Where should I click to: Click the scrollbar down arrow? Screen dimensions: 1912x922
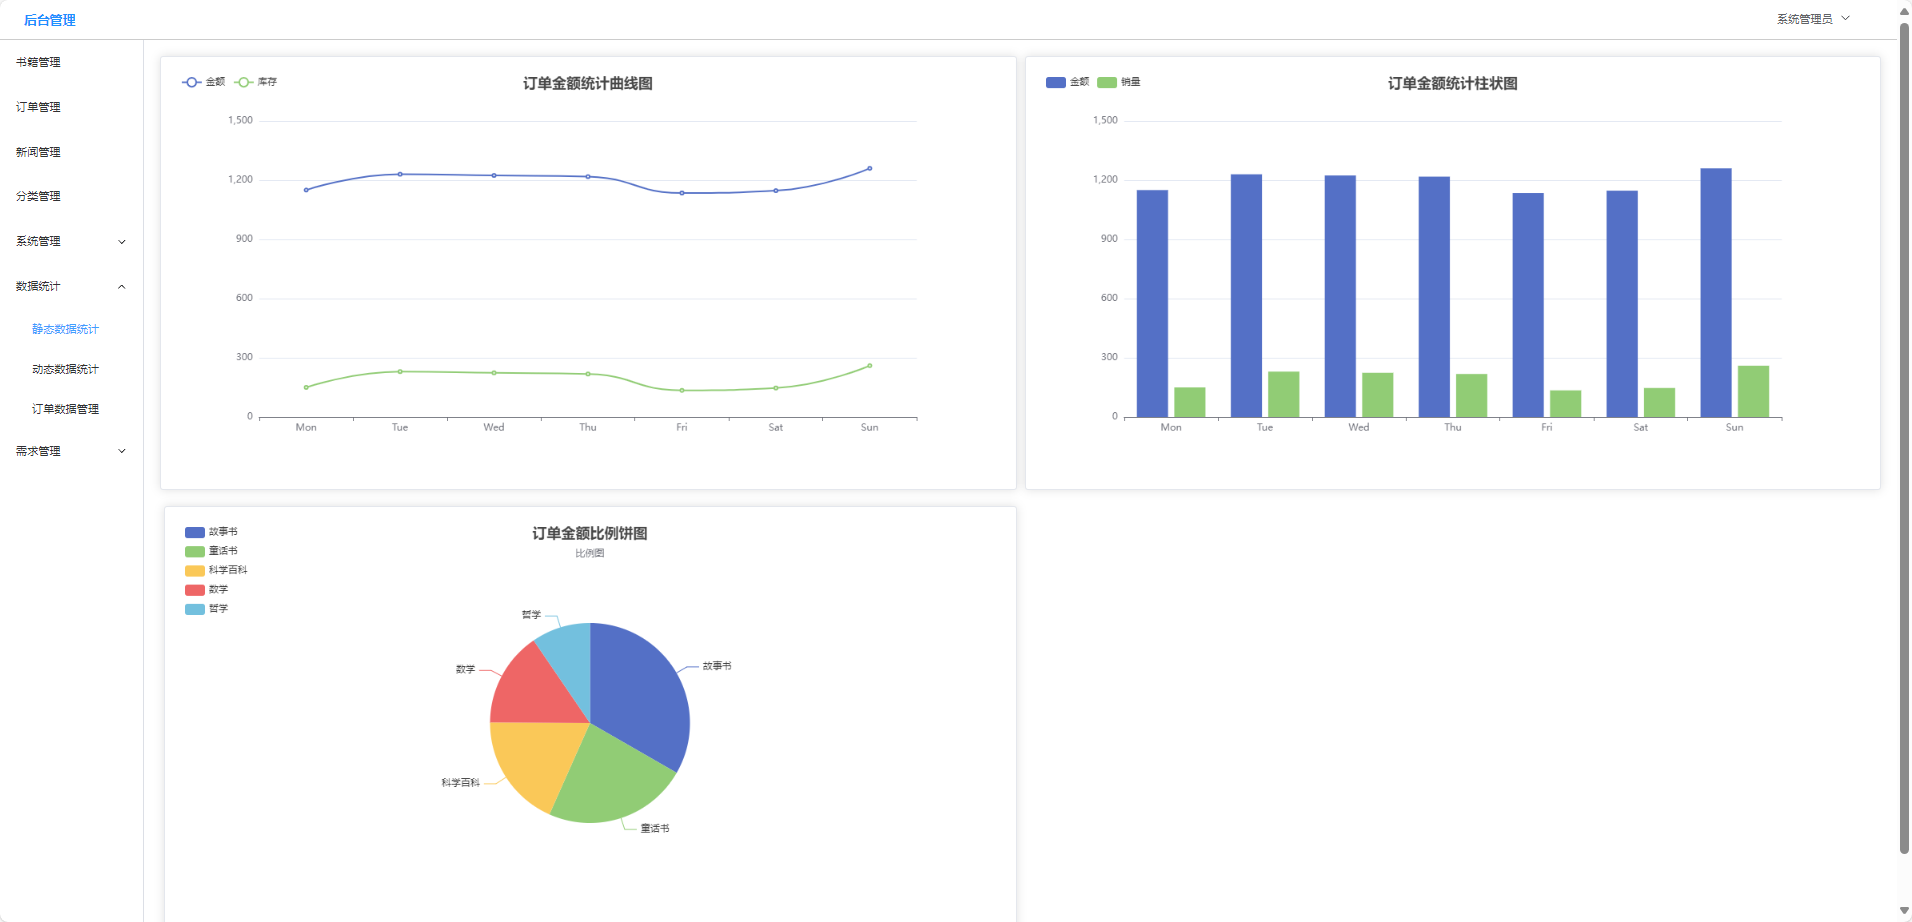(x=1904, y=911)
